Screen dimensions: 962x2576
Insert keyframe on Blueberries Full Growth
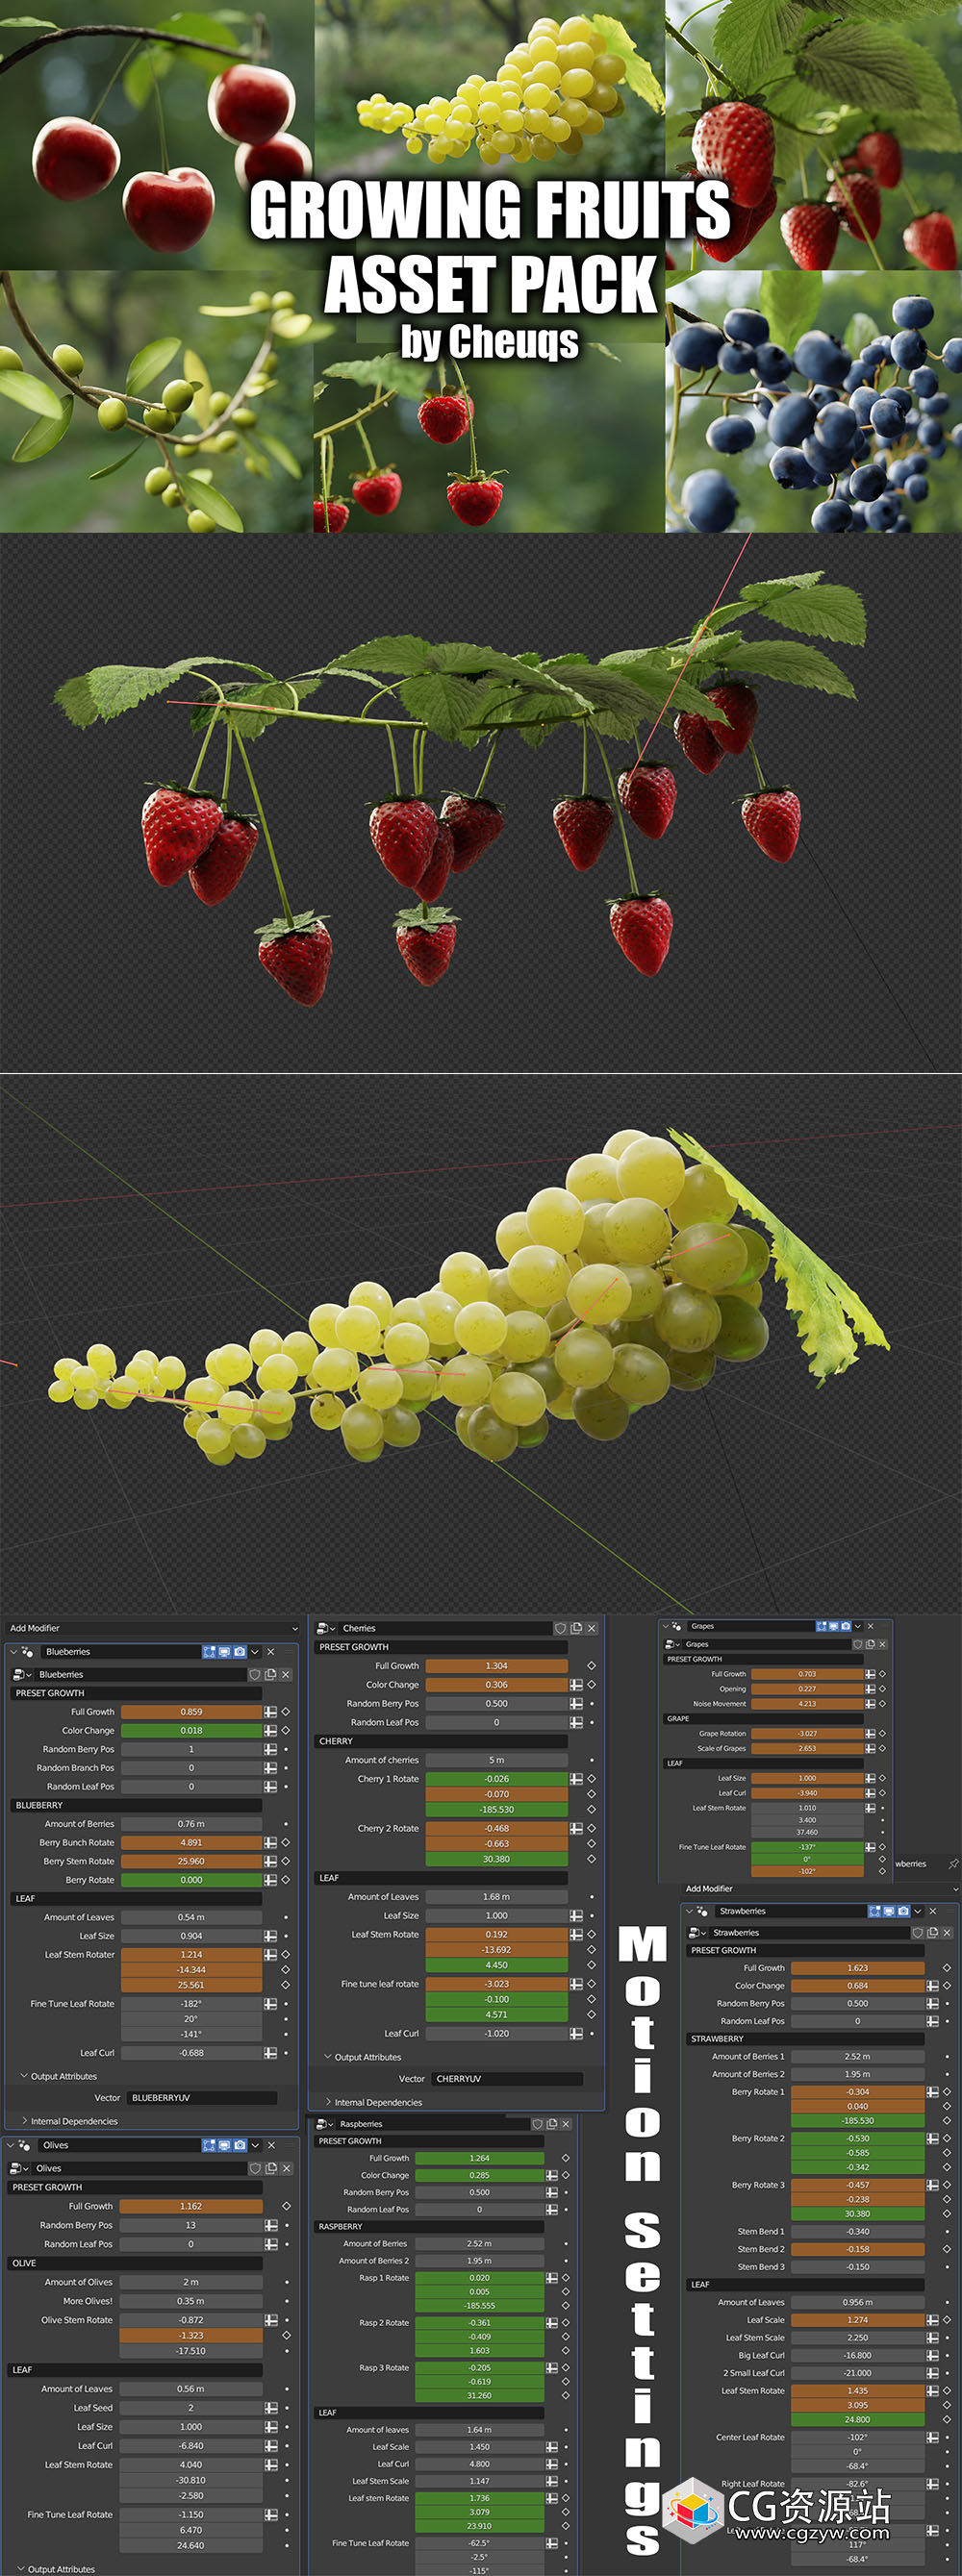click(x=286, y=1712)
